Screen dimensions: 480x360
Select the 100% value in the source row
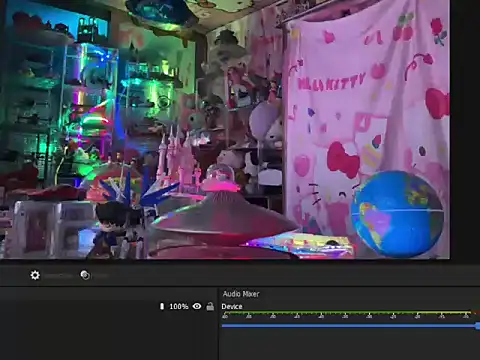click(179, 306)
